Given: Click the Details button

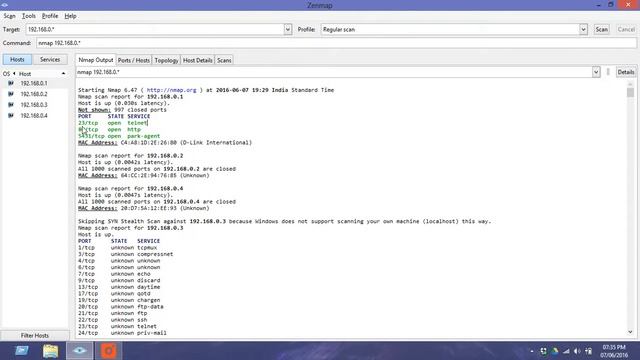Looking at the screenshot, I should click(626, 72).
